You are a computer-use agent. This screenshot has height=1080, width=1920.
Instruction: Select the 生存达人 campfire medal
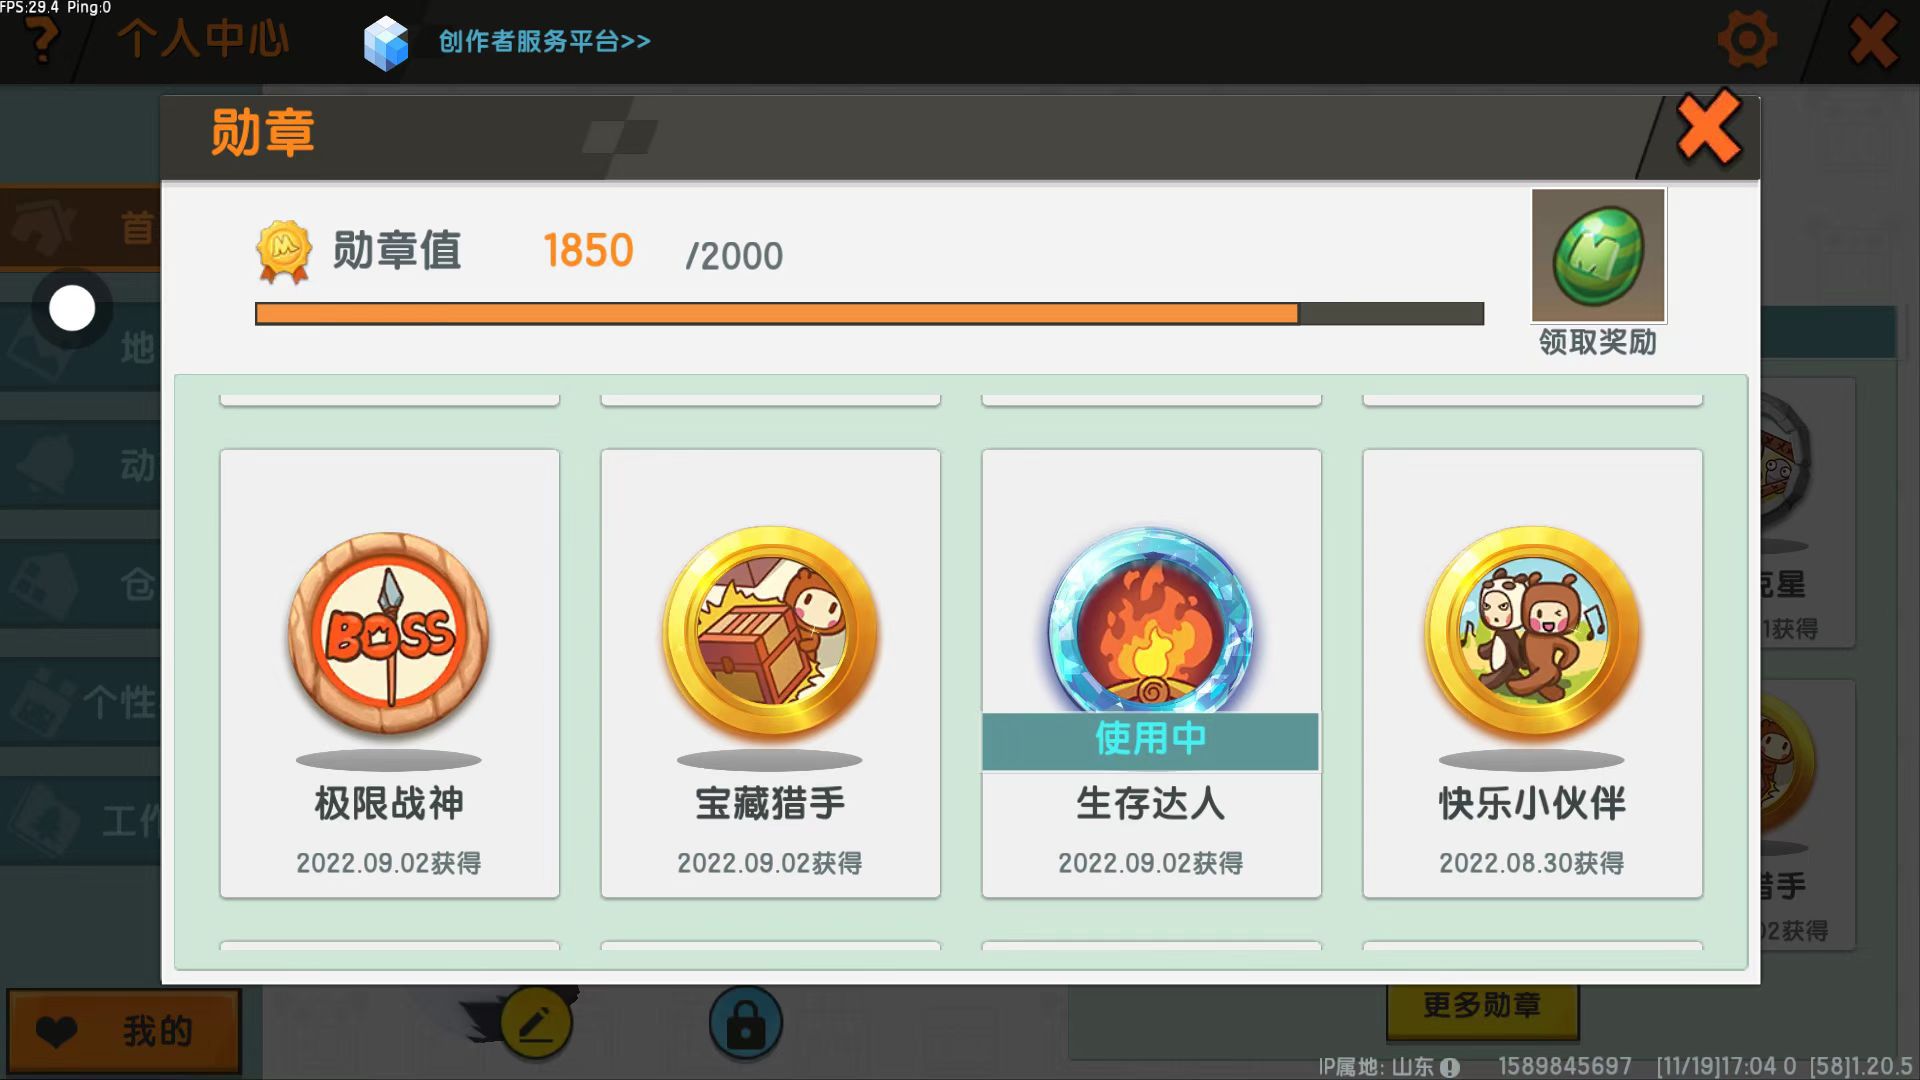pyautogui.click(x=1151, y=622)
